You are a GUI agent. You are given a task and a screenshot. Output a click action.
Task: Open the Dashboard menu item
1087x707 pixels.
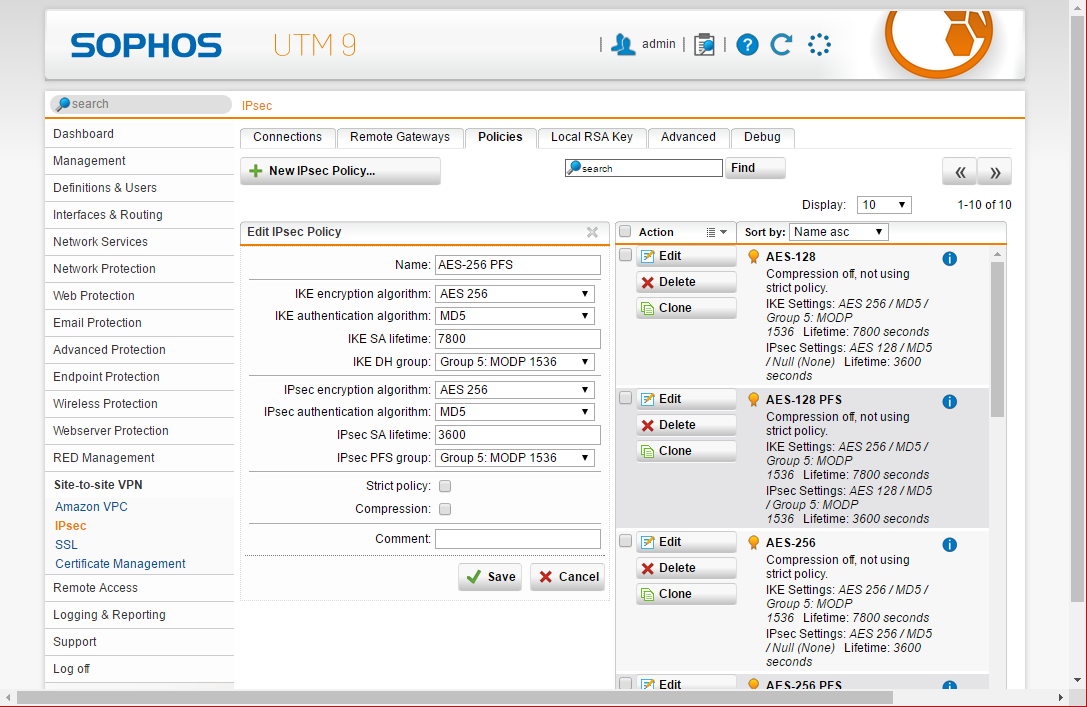(139, 134)
